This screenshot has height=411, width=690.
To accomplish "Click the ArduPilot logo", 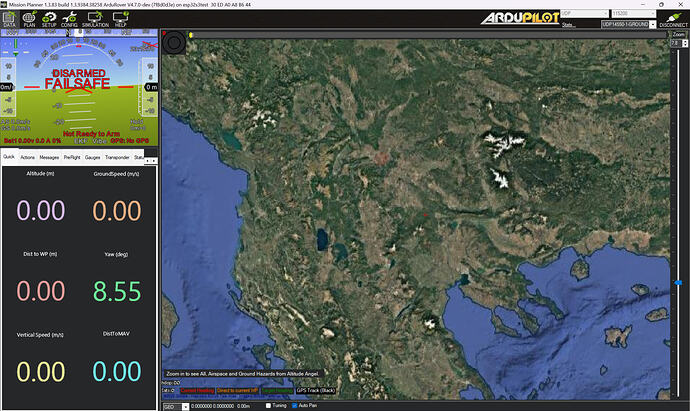I will pos(520,18).
